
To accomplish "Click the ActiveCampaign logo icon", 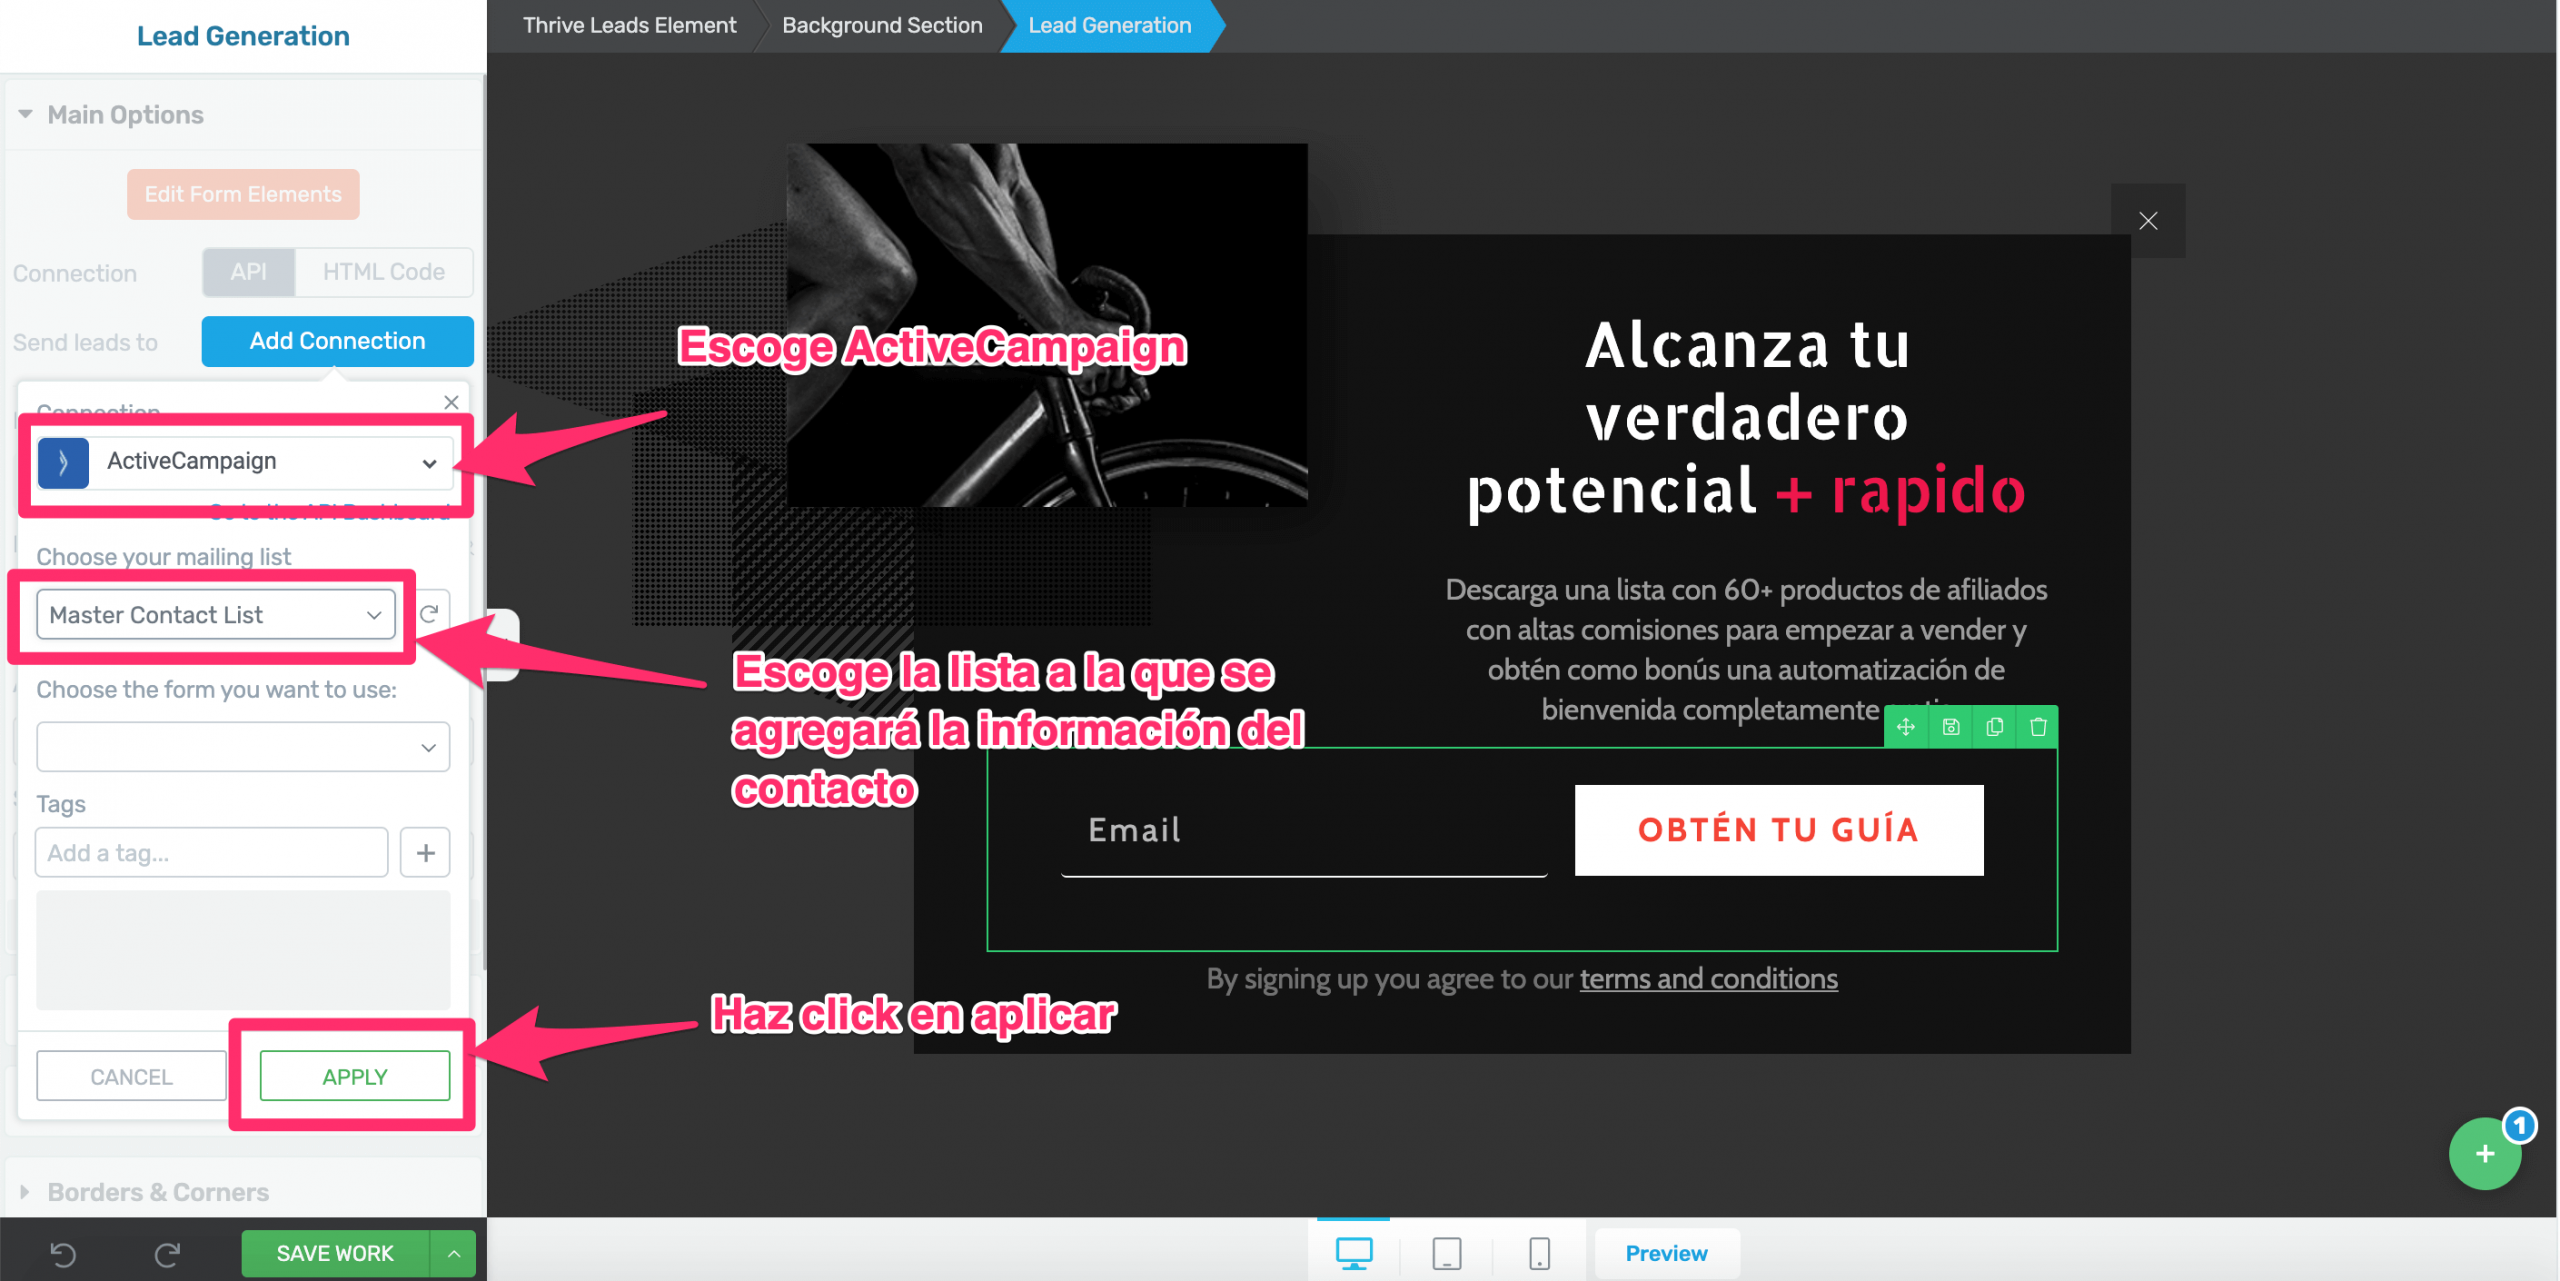I will pos(63,462).
